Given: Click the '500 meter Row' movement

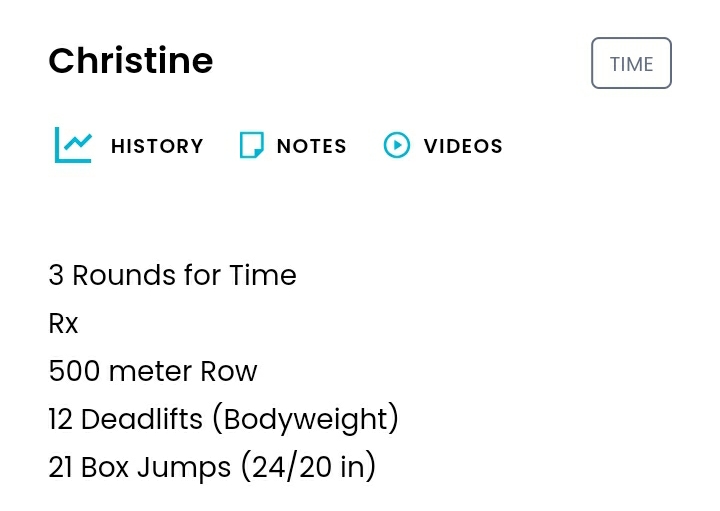Looking at the screenshot, I should (x=152, y=371).
